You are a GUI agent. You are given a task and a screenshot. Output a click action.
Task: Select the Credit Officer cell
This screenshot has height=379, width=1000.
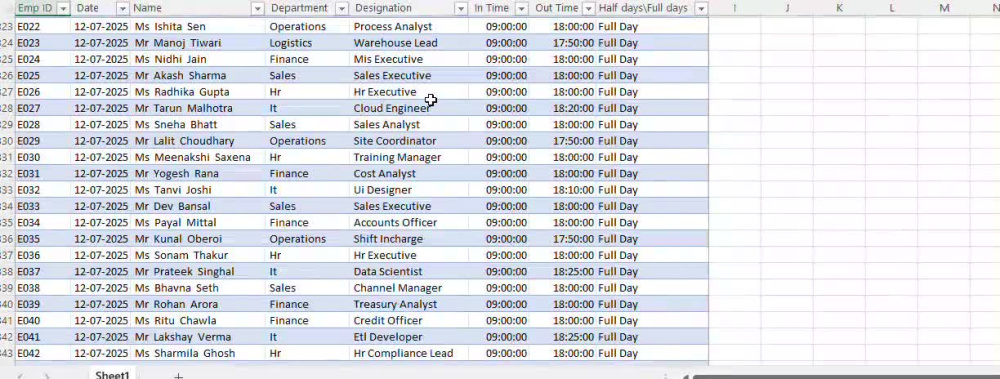[x=409, y=320]
